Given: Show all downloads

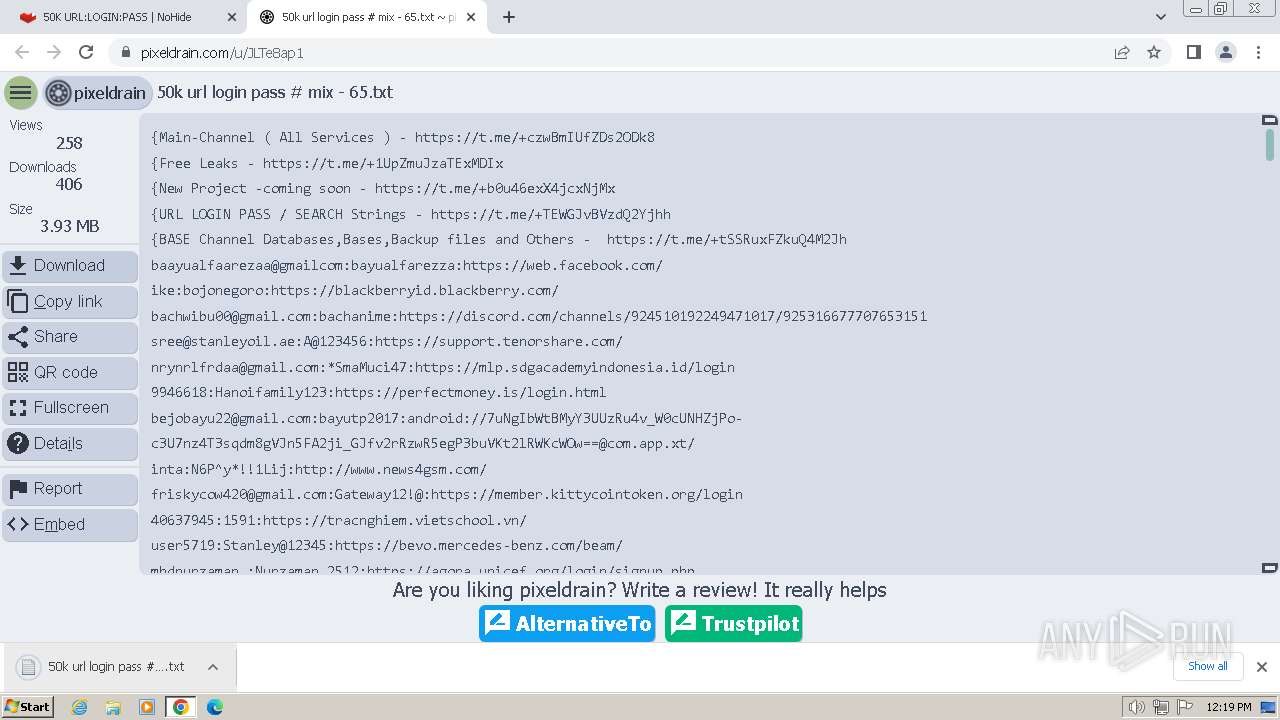Looking at the screenshot, I should [x=1208, y=667].
